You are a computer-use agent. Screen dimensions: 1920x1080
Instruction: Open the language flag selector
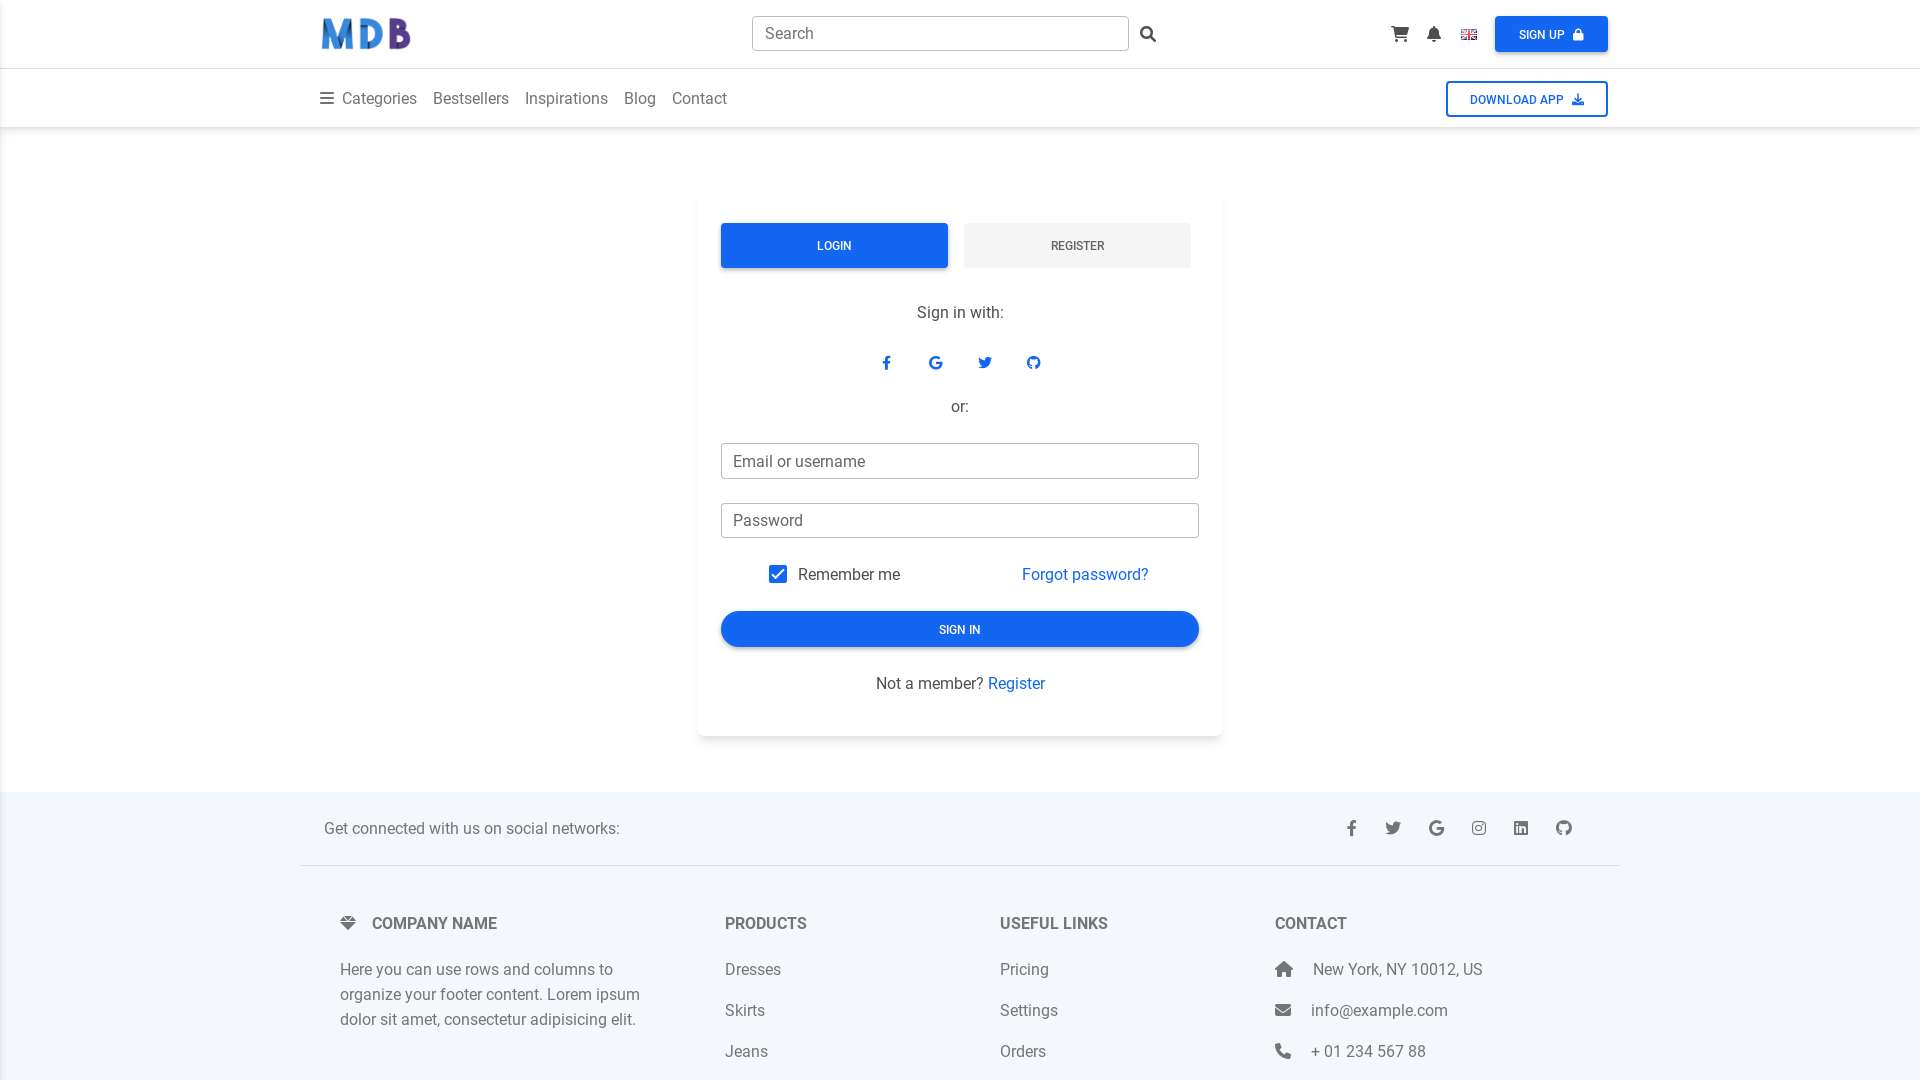pyautogui.click(x=1468, y=34)
